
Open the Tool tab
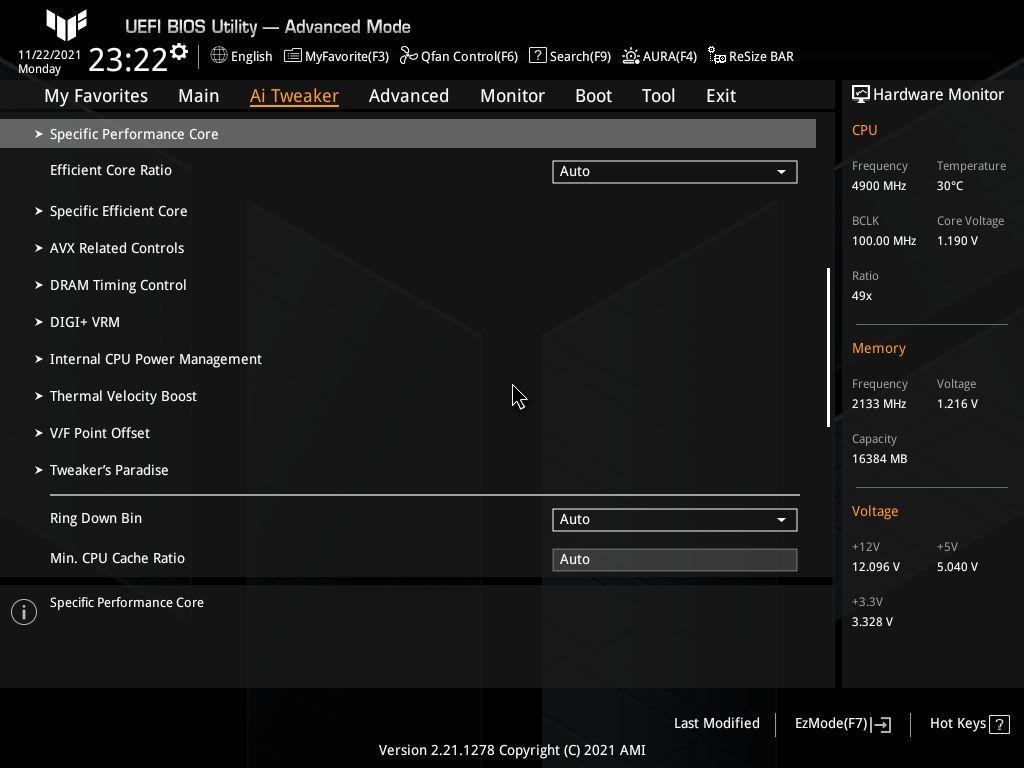click(x=658, y=96)
